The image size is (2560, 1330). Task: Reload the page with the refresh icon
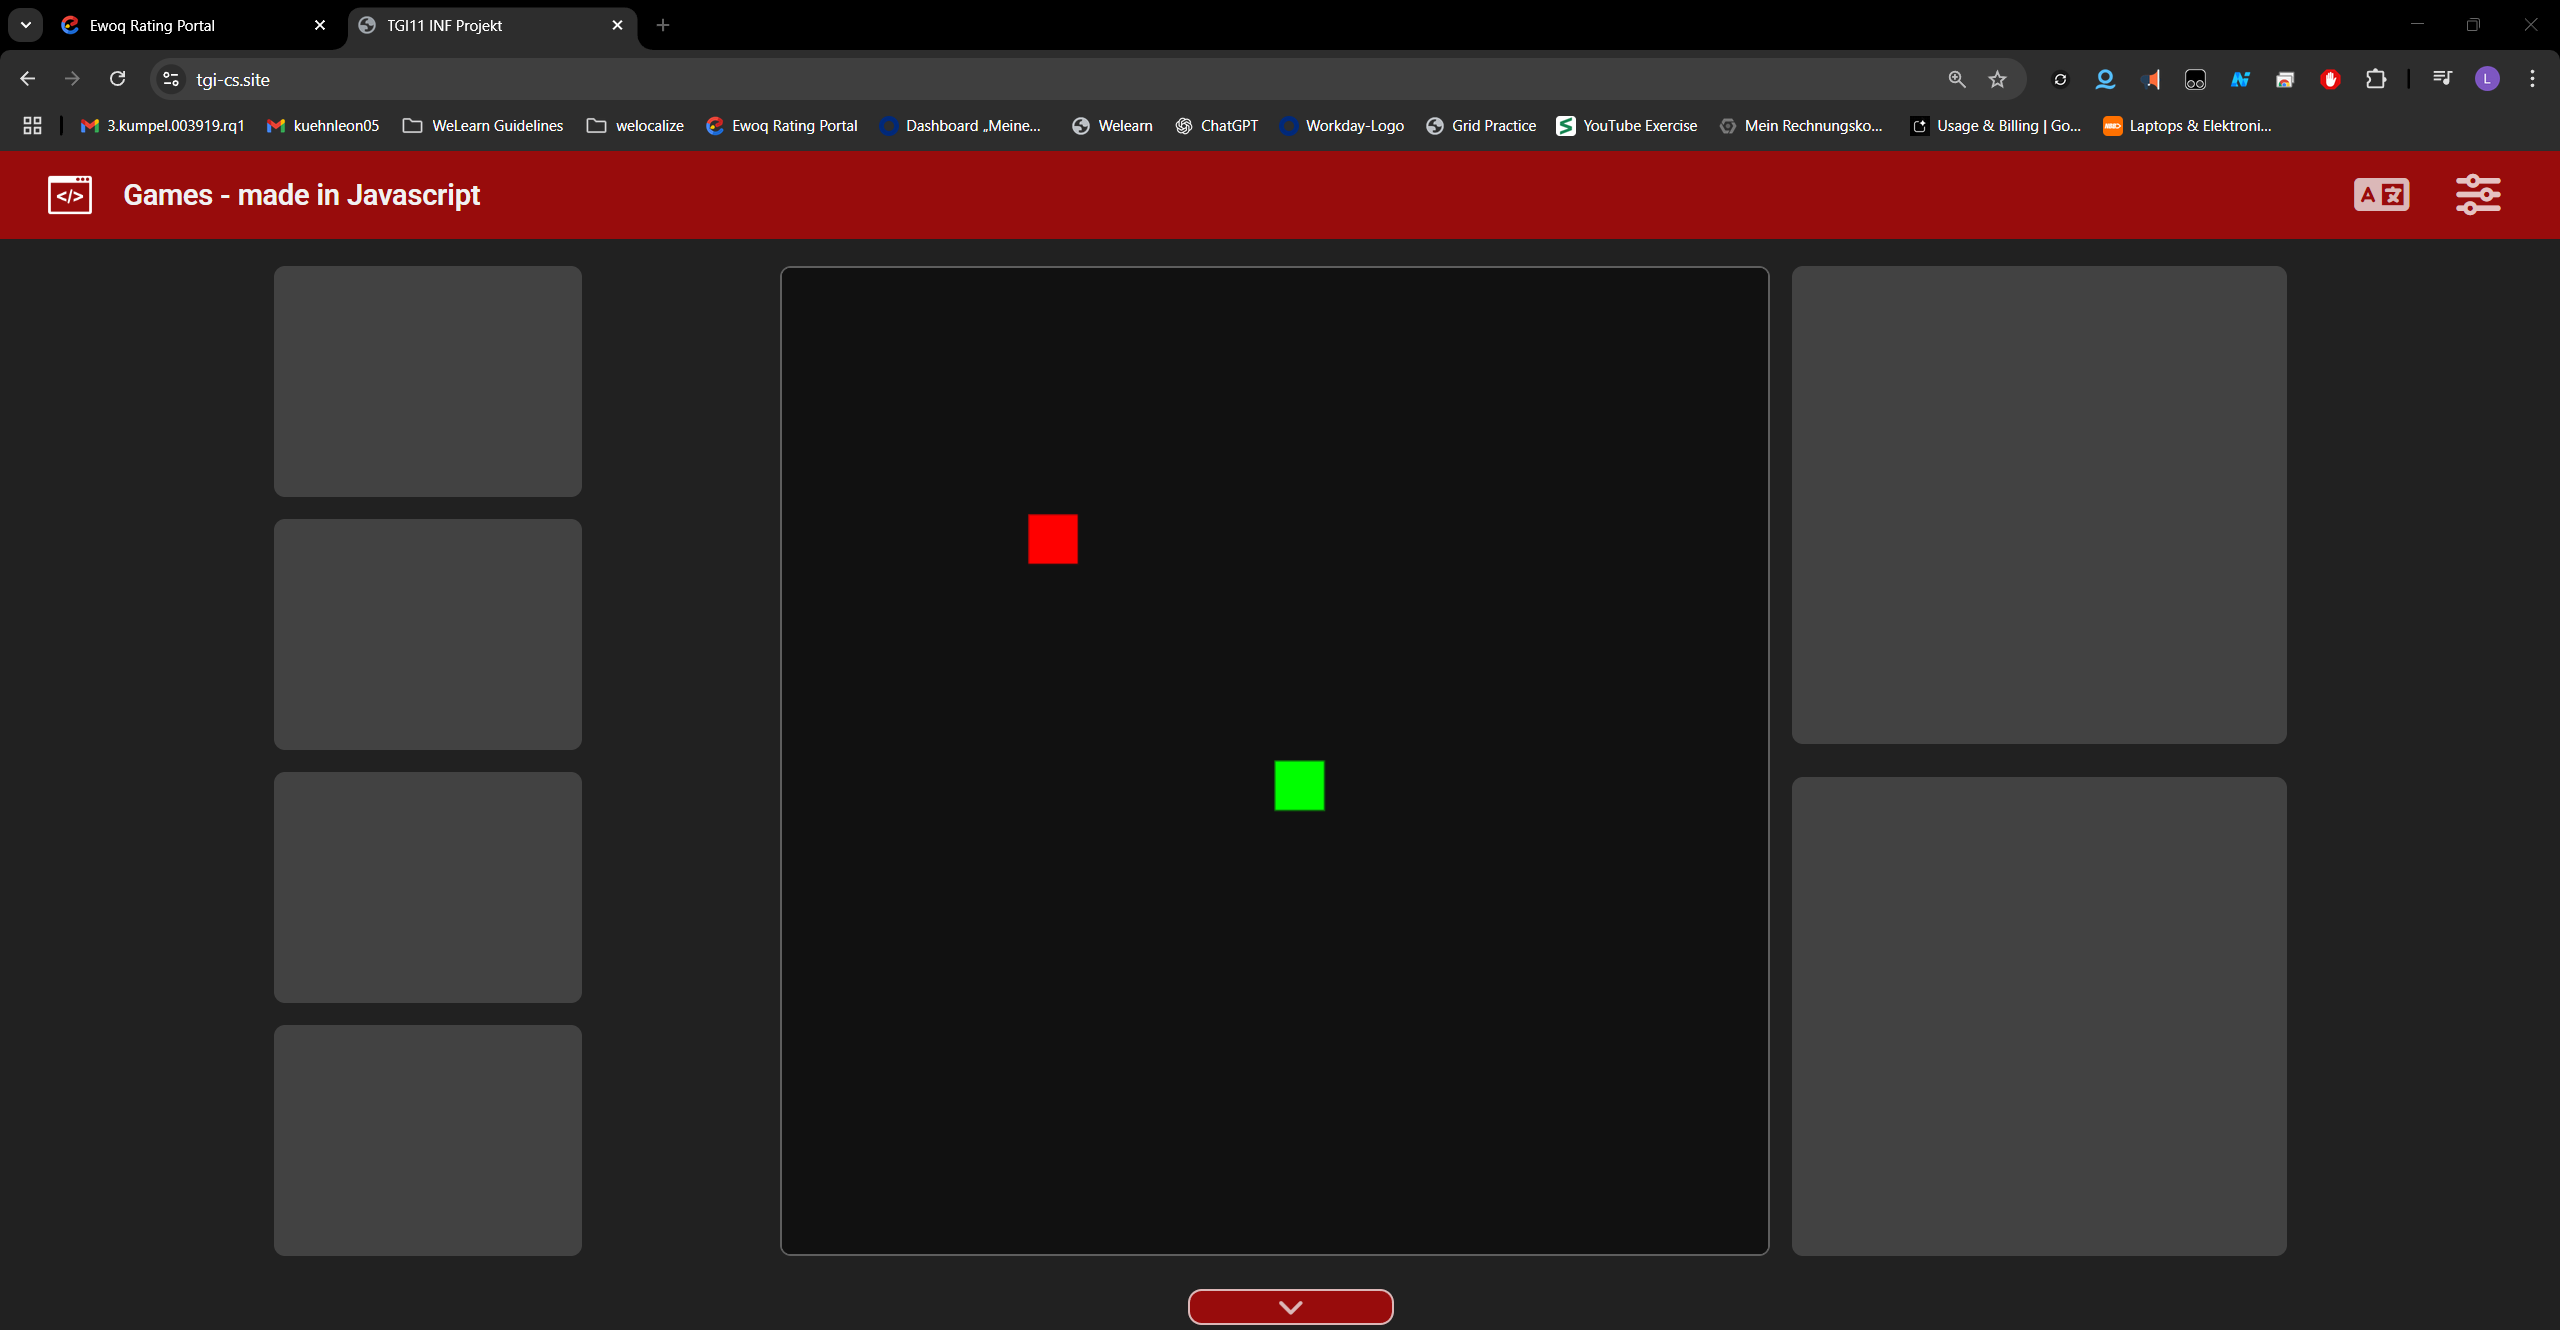pos(117,79)
